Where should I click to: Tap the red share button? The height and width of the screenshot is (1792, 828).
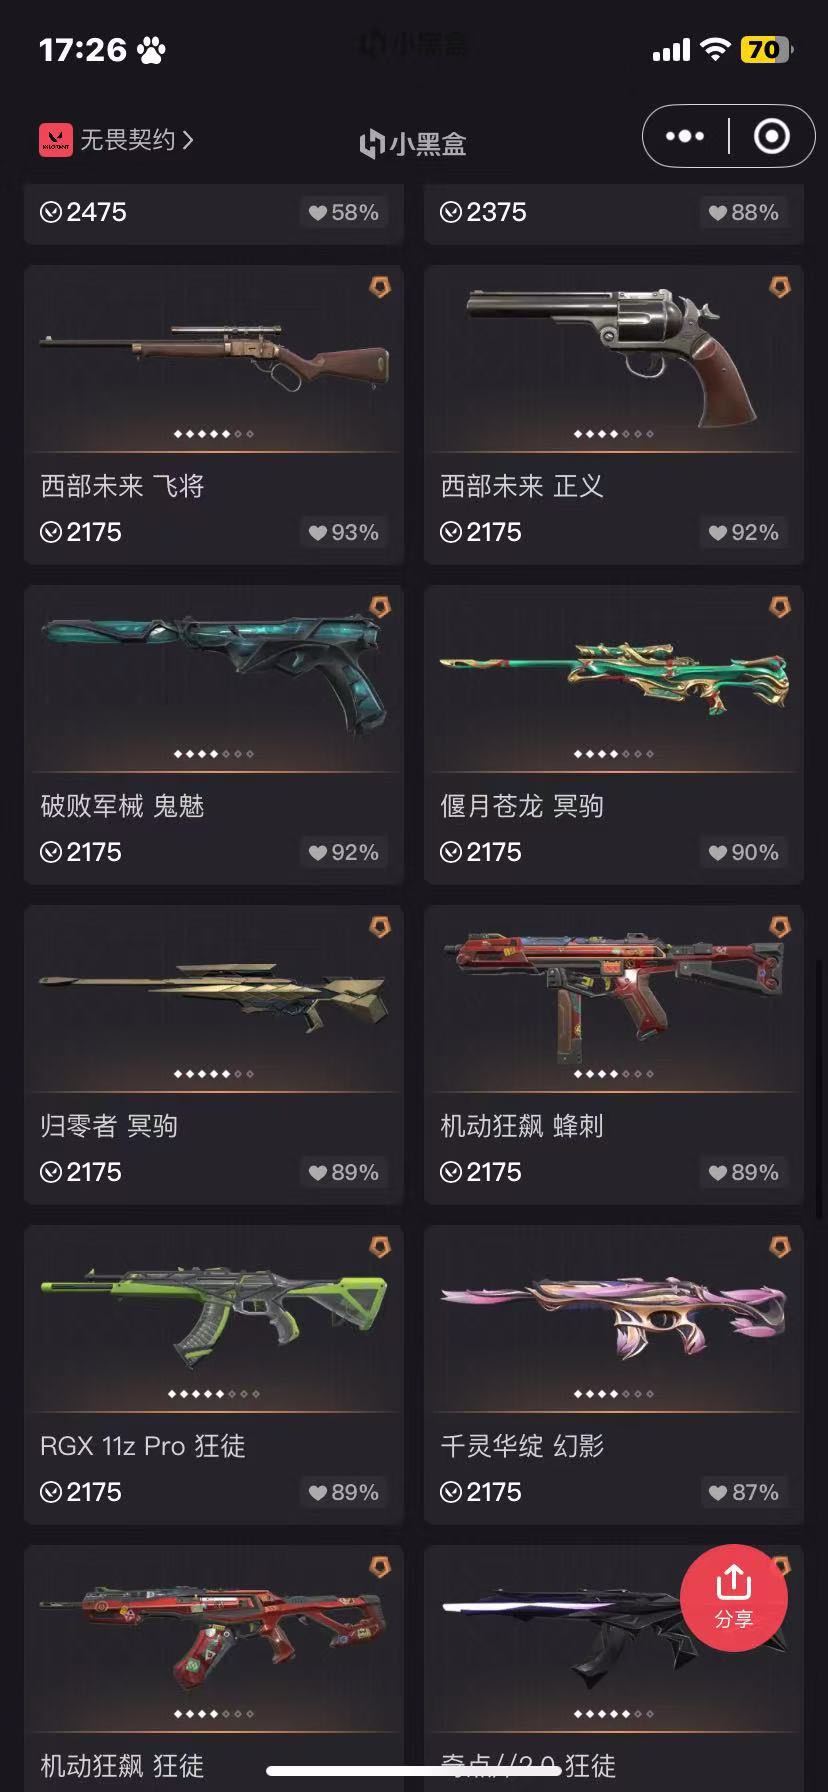(733, 1597)
